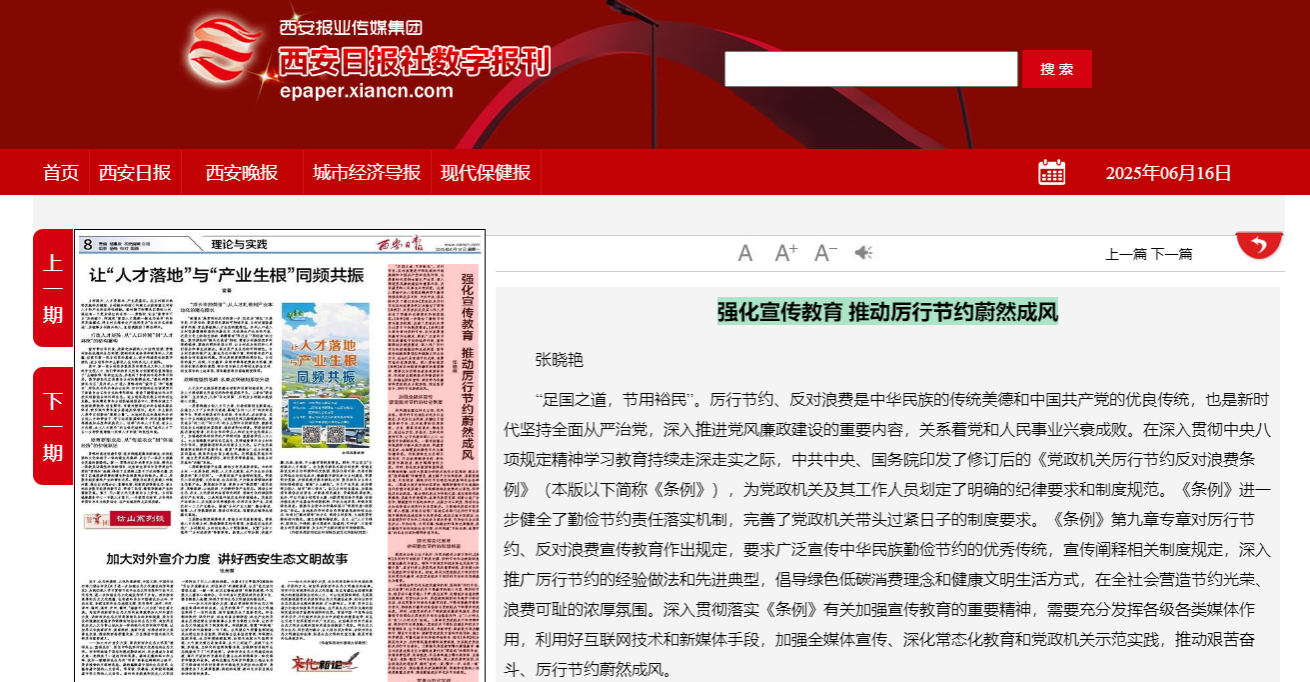This screenshot has height=682, width=1310.
Task: Switch to 西安晚报 tab
Action: [242, 172]
